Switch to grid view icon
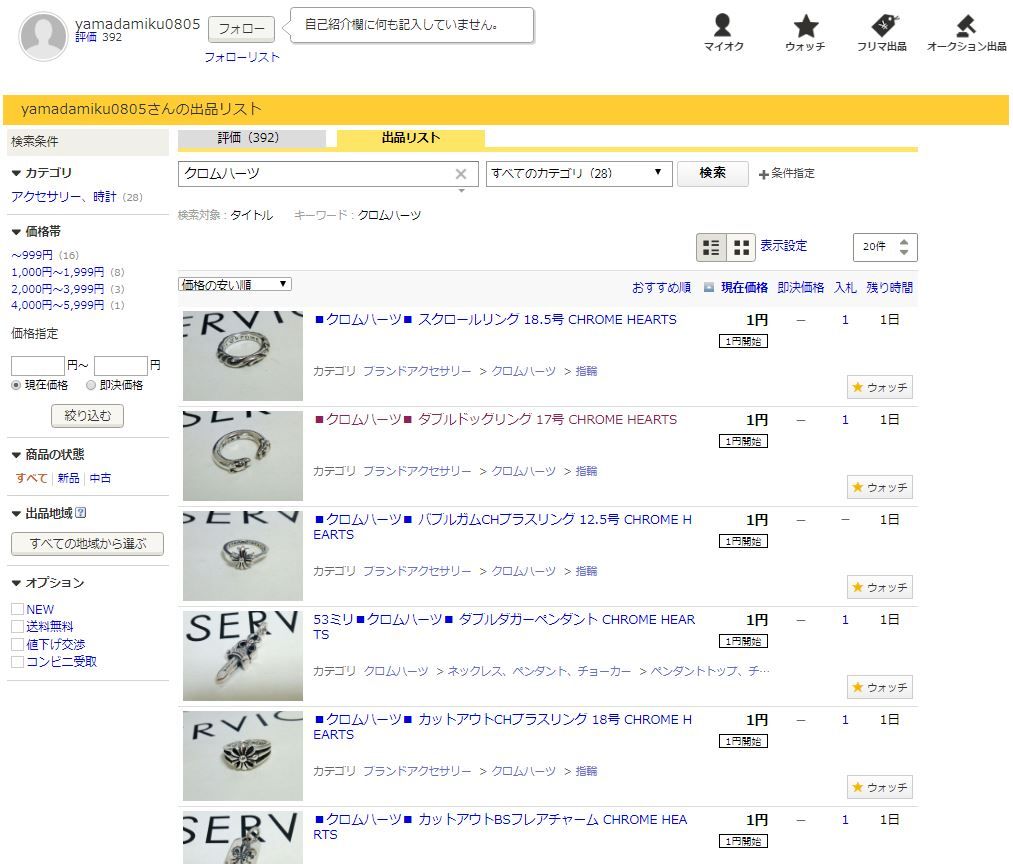The image size is (1013, 864). pyautogui.click(x=741, y=247)
